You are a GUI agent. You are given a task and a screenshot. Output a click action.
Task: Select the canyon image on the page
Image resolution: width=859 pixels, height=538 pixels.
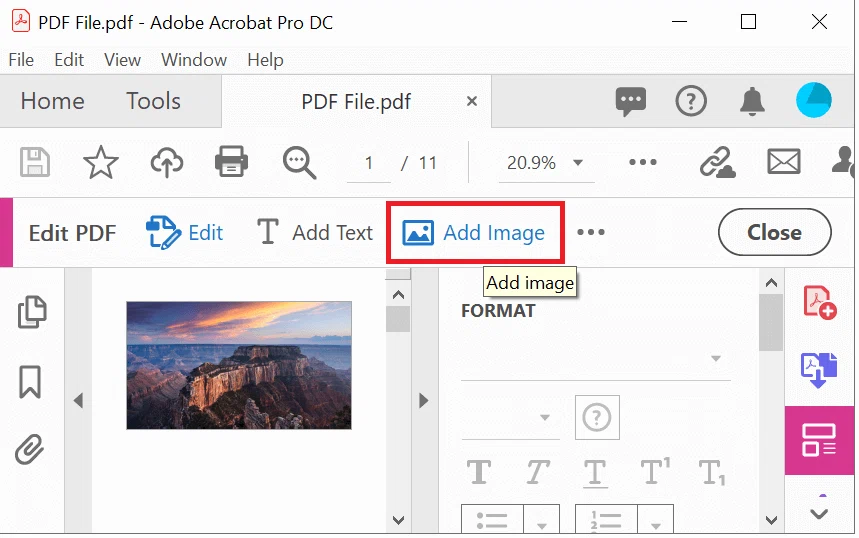pos(239,365)
